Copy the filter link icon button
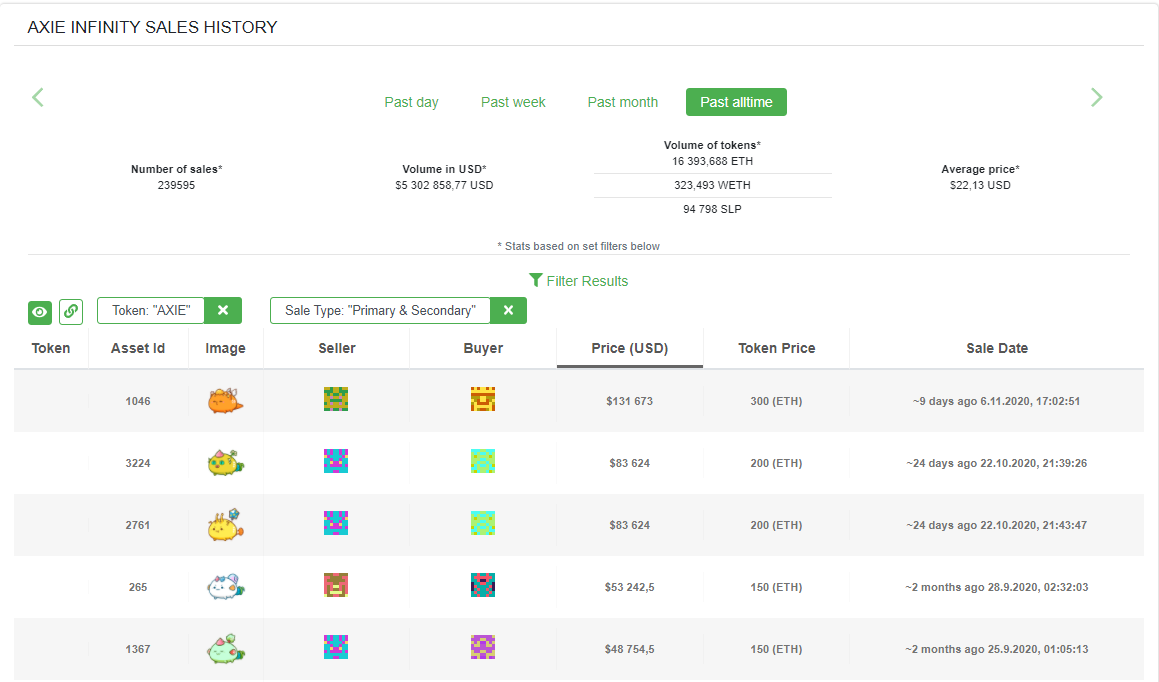The height and width of the screenshot is (682, 1159). 71,312
